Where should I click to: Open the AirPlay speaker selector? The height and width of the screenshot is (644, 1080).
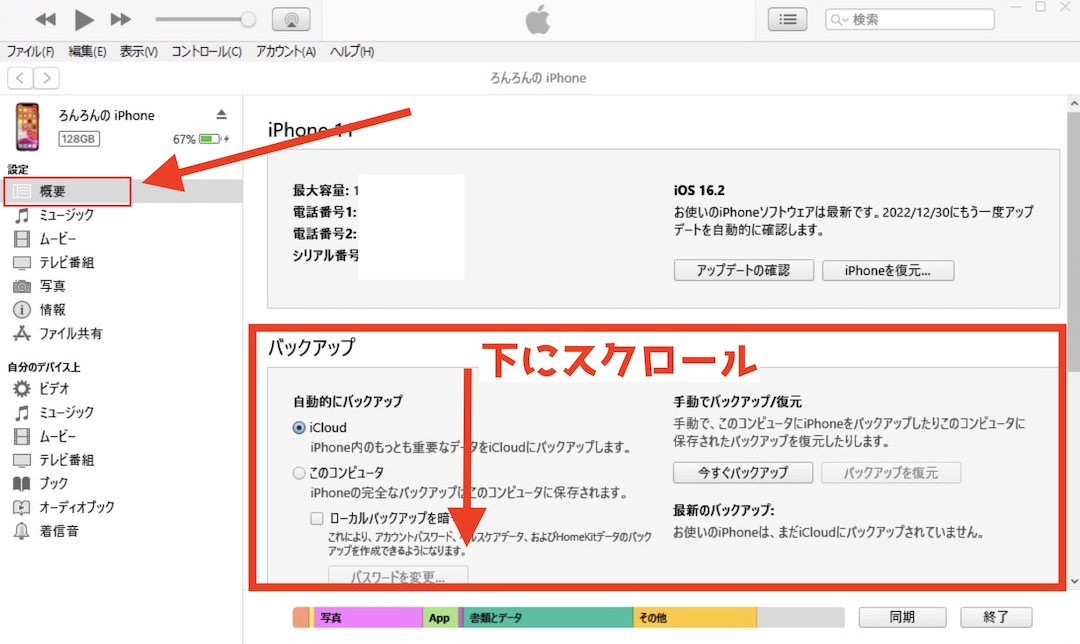click(289, 18)
